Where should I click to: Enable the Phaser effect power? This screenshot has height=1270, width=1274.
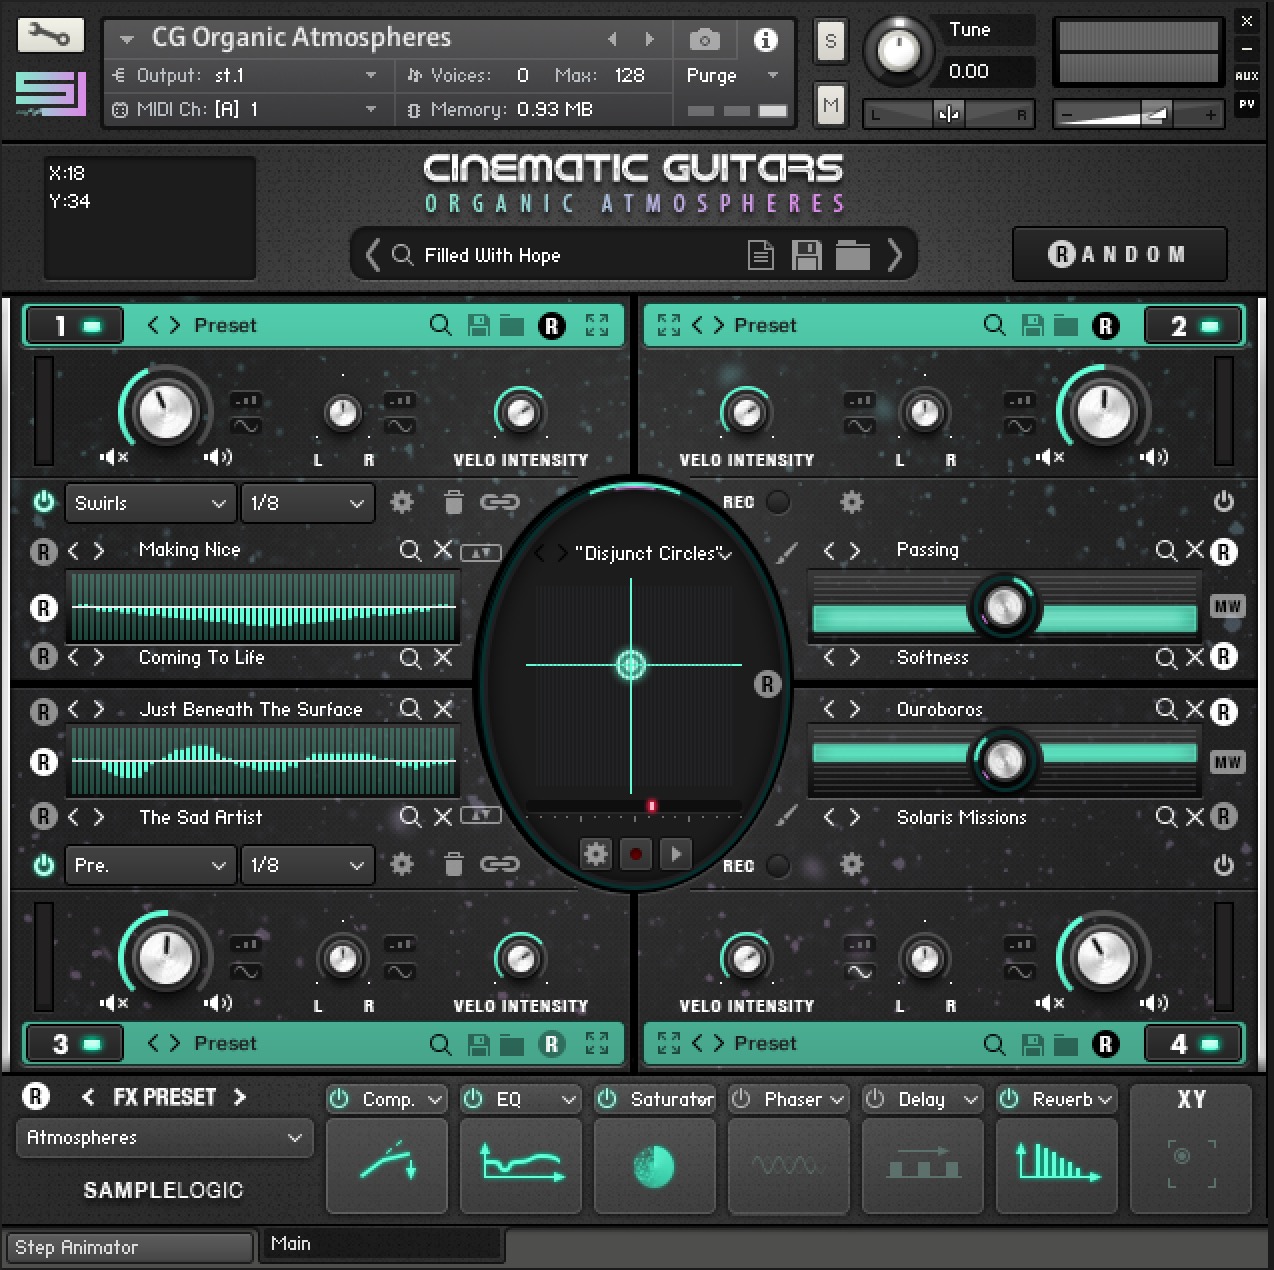pyautogui.click(x=741, y=1099)
